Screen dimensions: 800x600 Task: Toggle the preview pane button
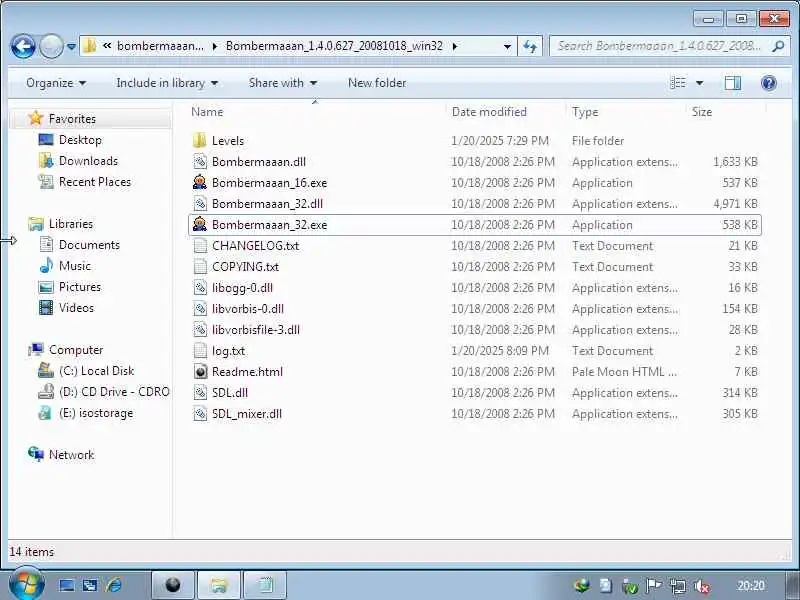point(733,83)
